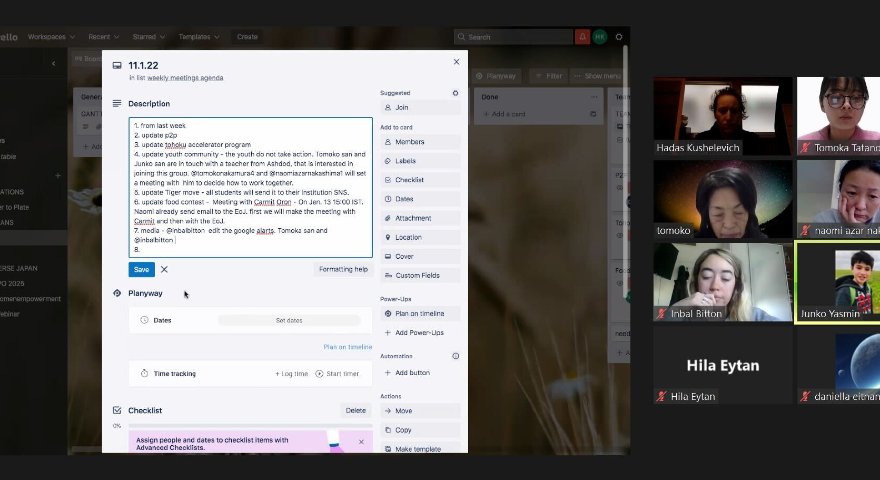Collapse the left sidebar chevron
880x480 pixels.
pyautogui.click(x=54, y=64)
